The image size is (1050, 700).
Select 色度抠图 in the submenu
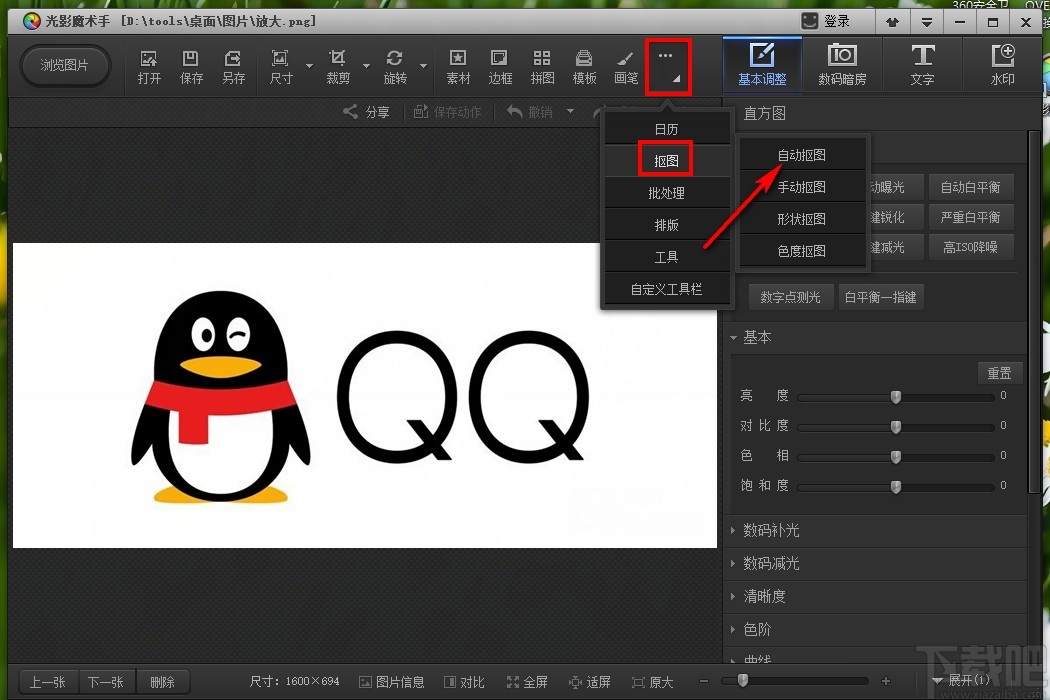pos(802,251)
